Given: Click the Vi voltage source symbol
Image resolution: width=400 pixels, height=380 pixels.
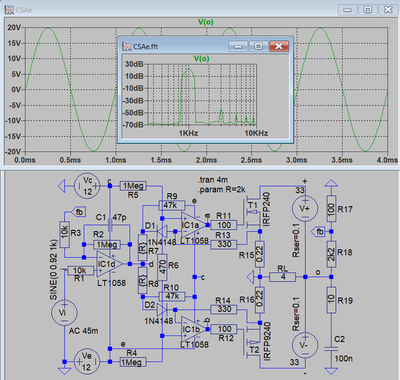Looking at the screenshot, I should click(64, 313).
